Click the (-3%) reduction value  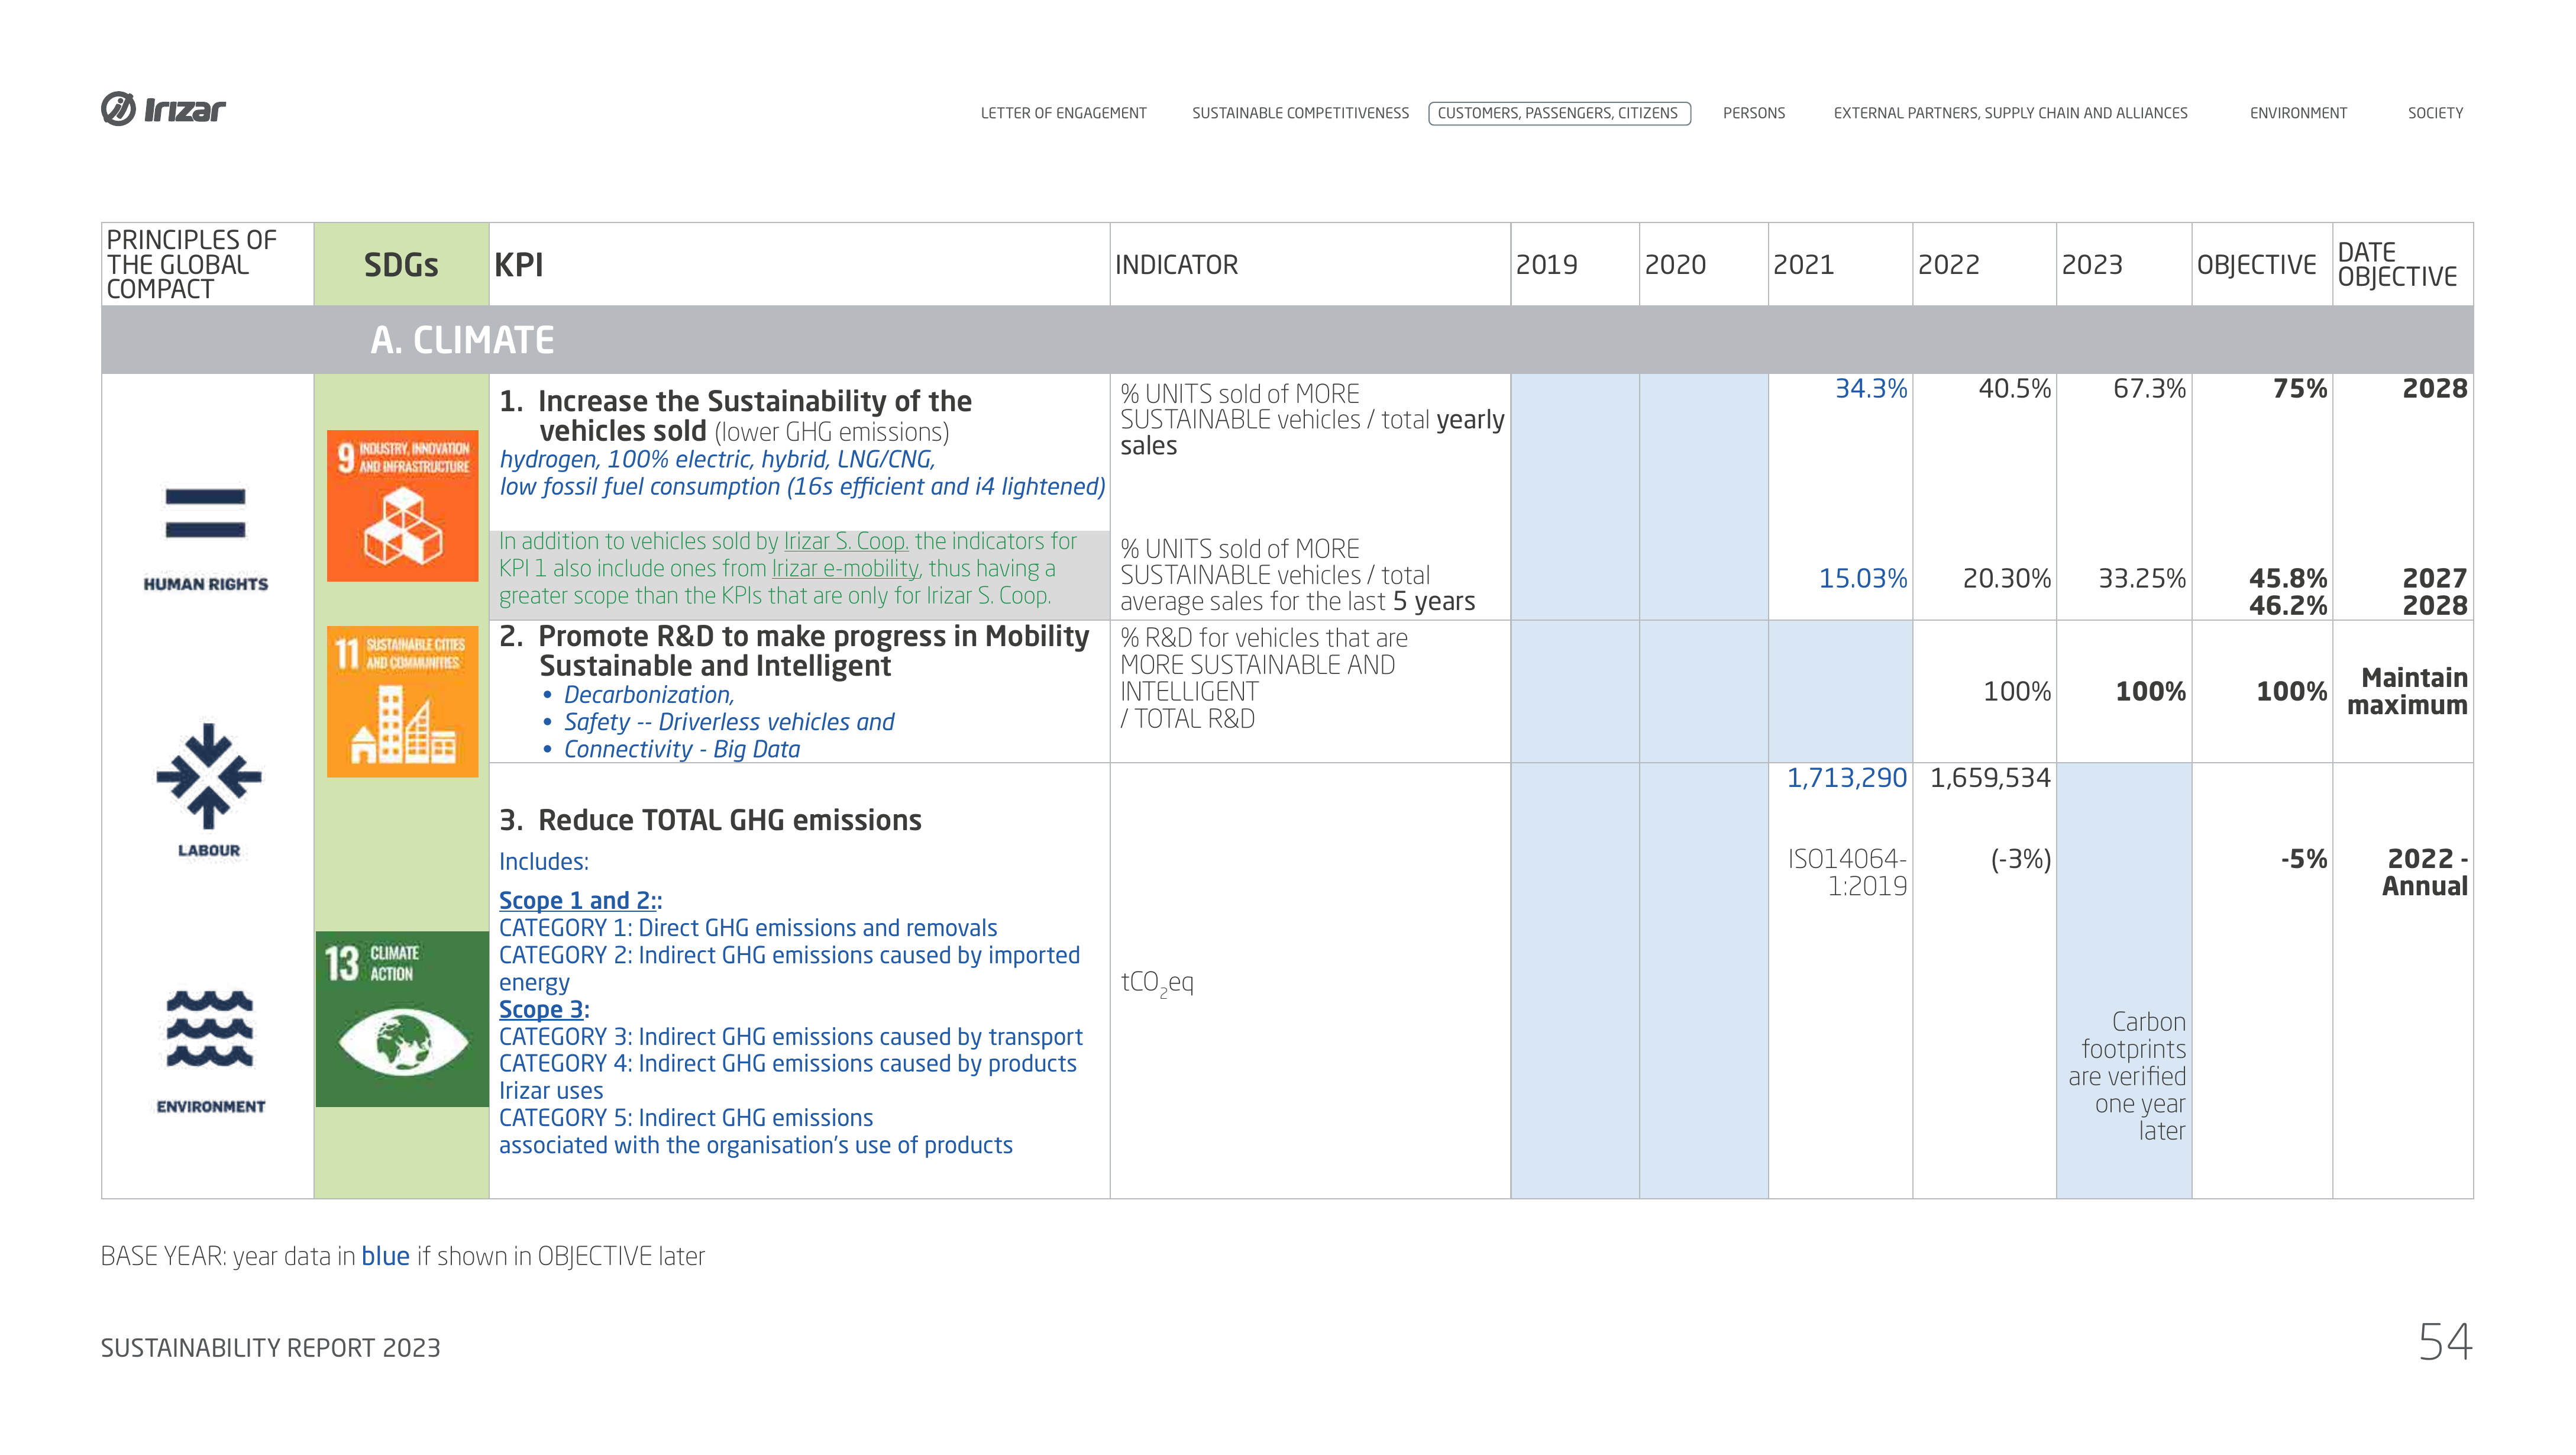(x=2020, y=859)
